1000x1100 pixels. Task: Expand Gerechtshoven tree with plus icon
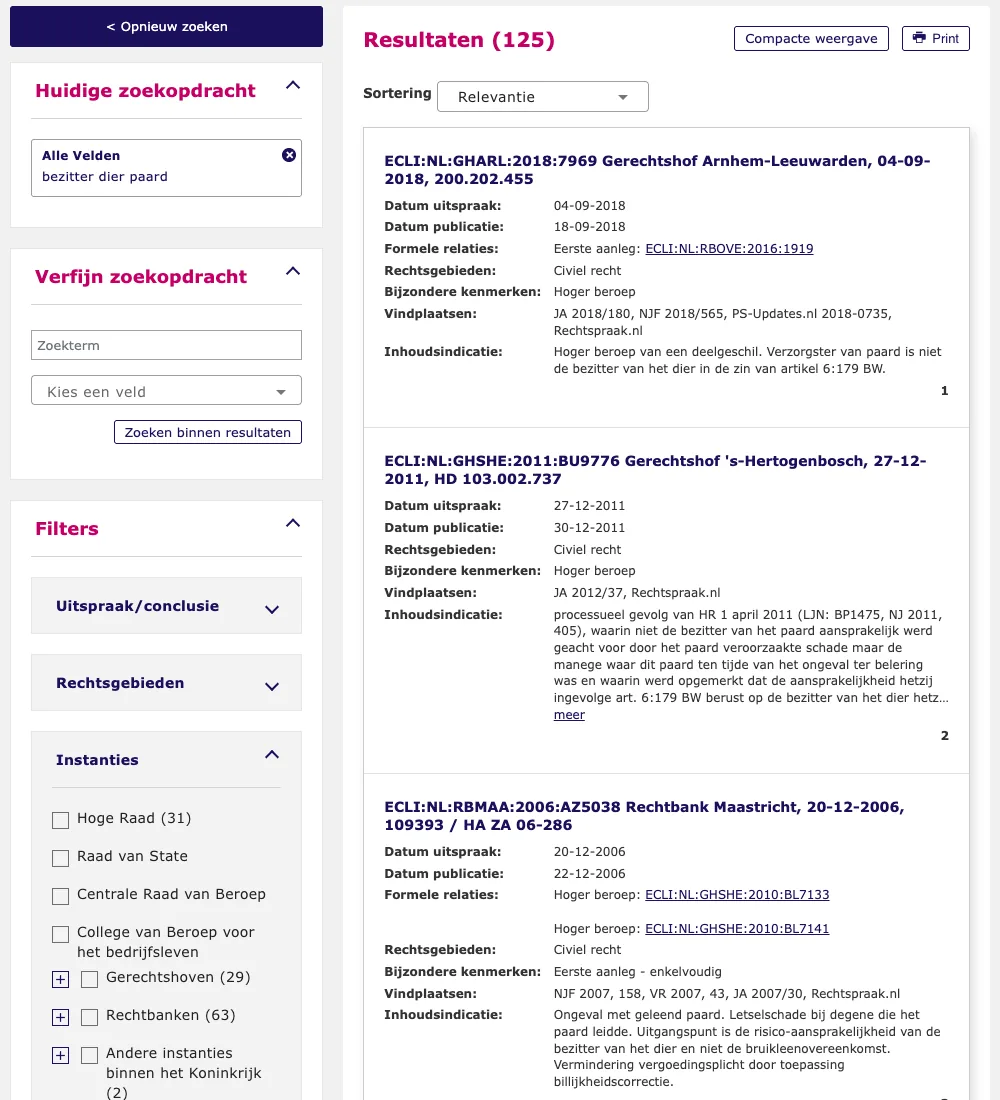(x=60, y=979)
